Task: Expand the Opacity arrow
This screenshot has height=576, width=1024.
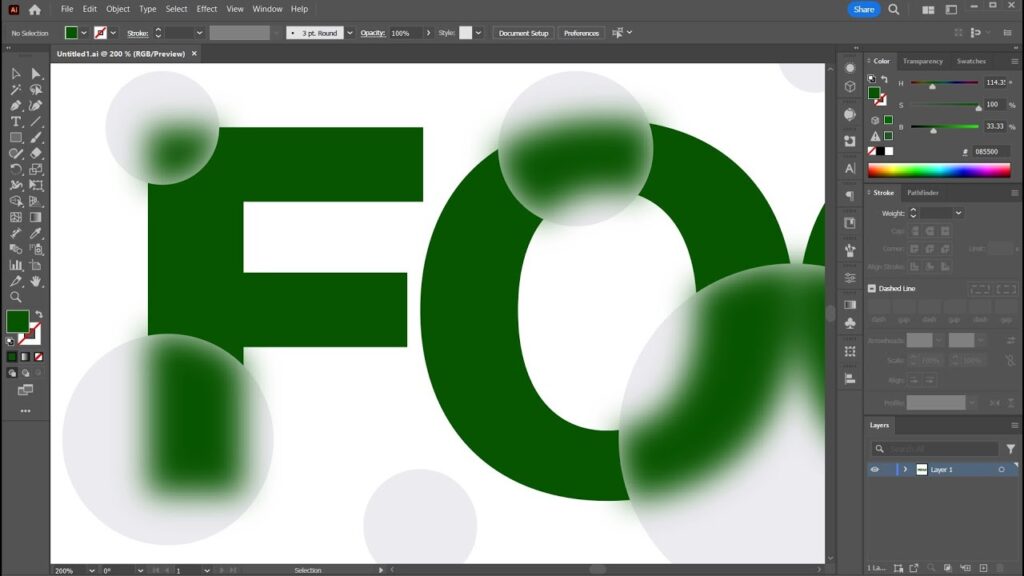Action: point(428,33)
